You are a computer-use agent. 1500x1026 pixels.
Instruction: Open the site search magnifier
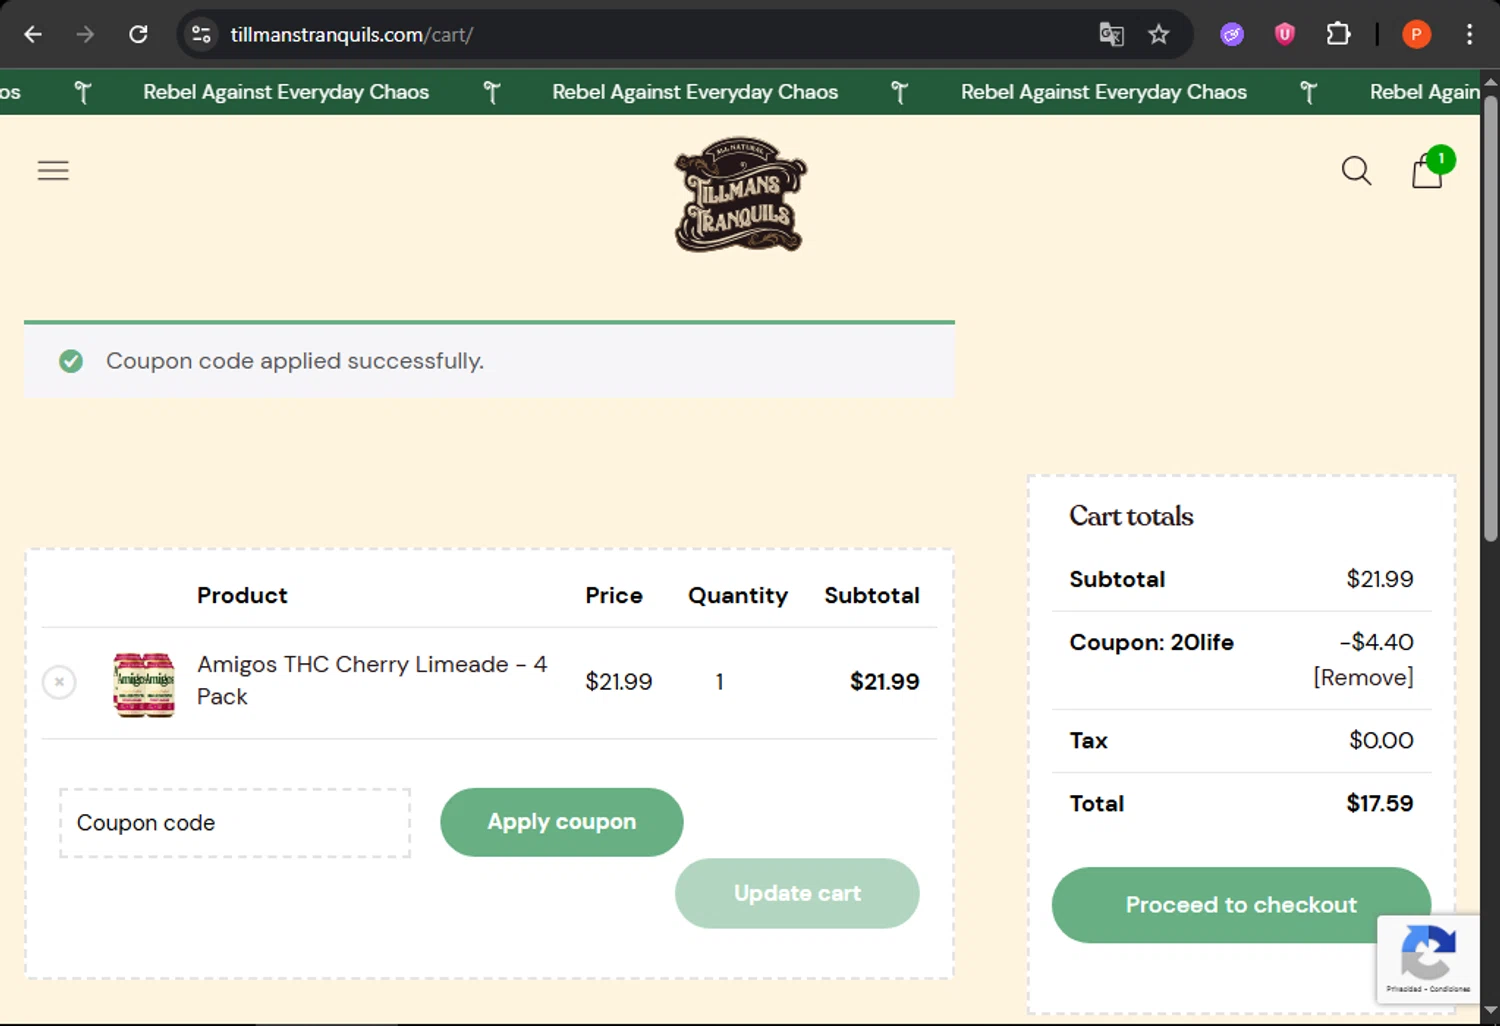[1356, 171]
